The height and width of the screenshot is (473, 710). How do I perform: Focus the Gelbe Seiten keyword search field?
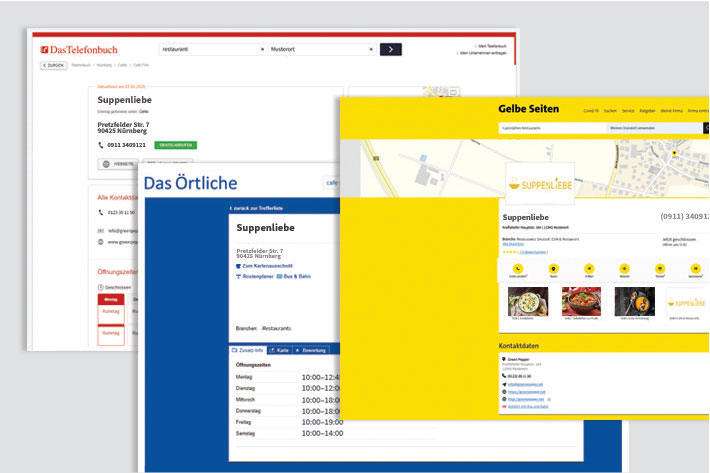tap(552, 128)
